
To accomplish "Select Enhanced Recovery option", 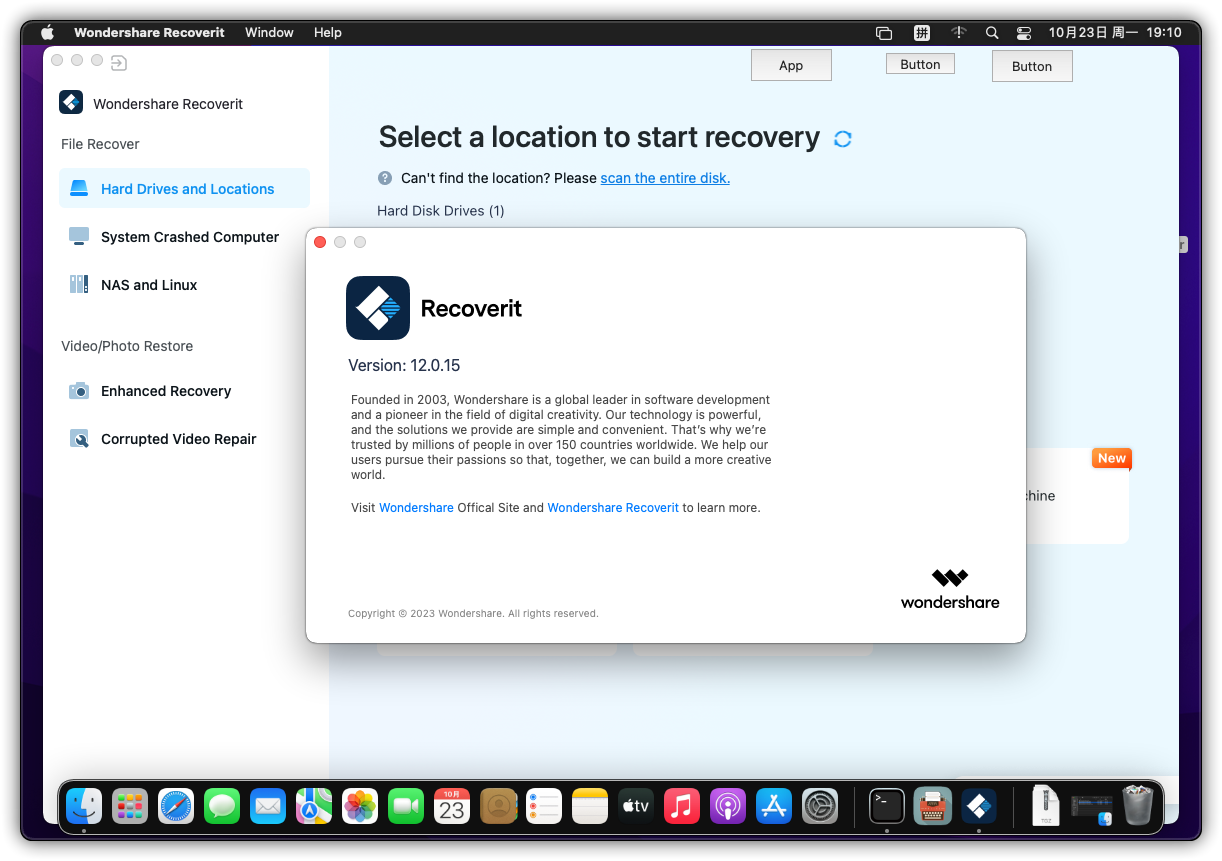I will (x=165, y=391).
